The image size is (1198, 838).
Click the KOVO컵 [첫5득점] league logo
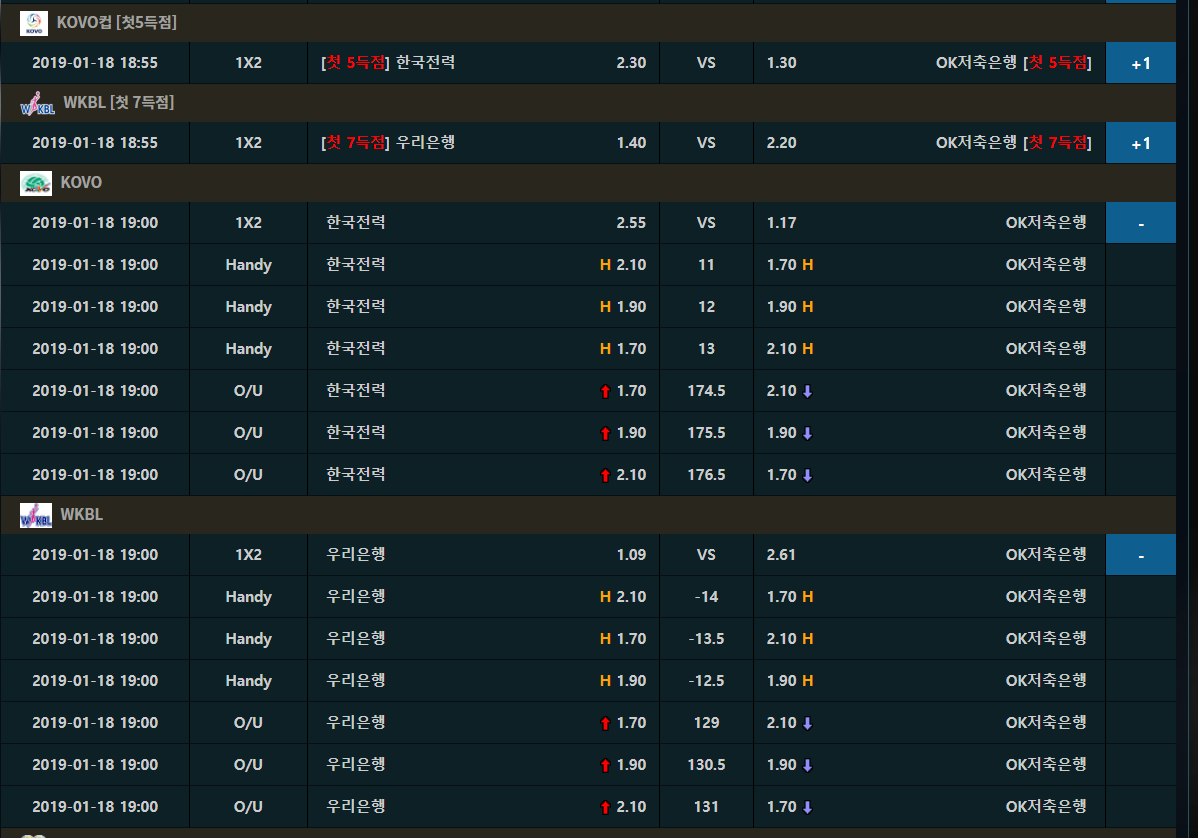point(34,24)
